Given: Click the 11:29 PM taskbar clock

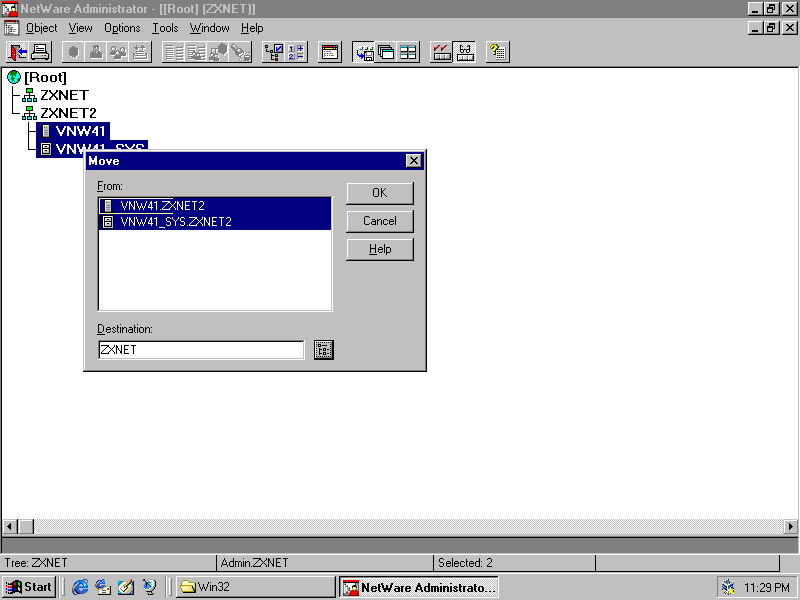Looking at the screenshot, I should click(767, 588).
